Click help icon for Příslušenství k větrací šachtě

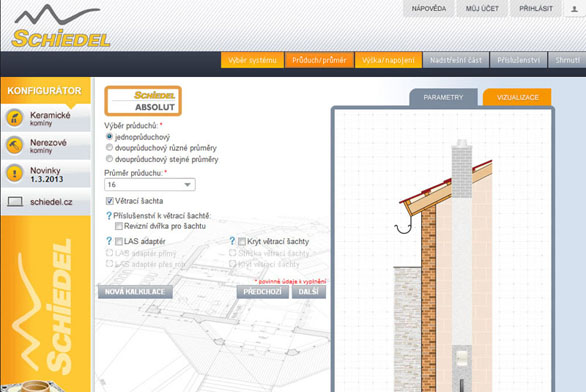tap(109, 216)
